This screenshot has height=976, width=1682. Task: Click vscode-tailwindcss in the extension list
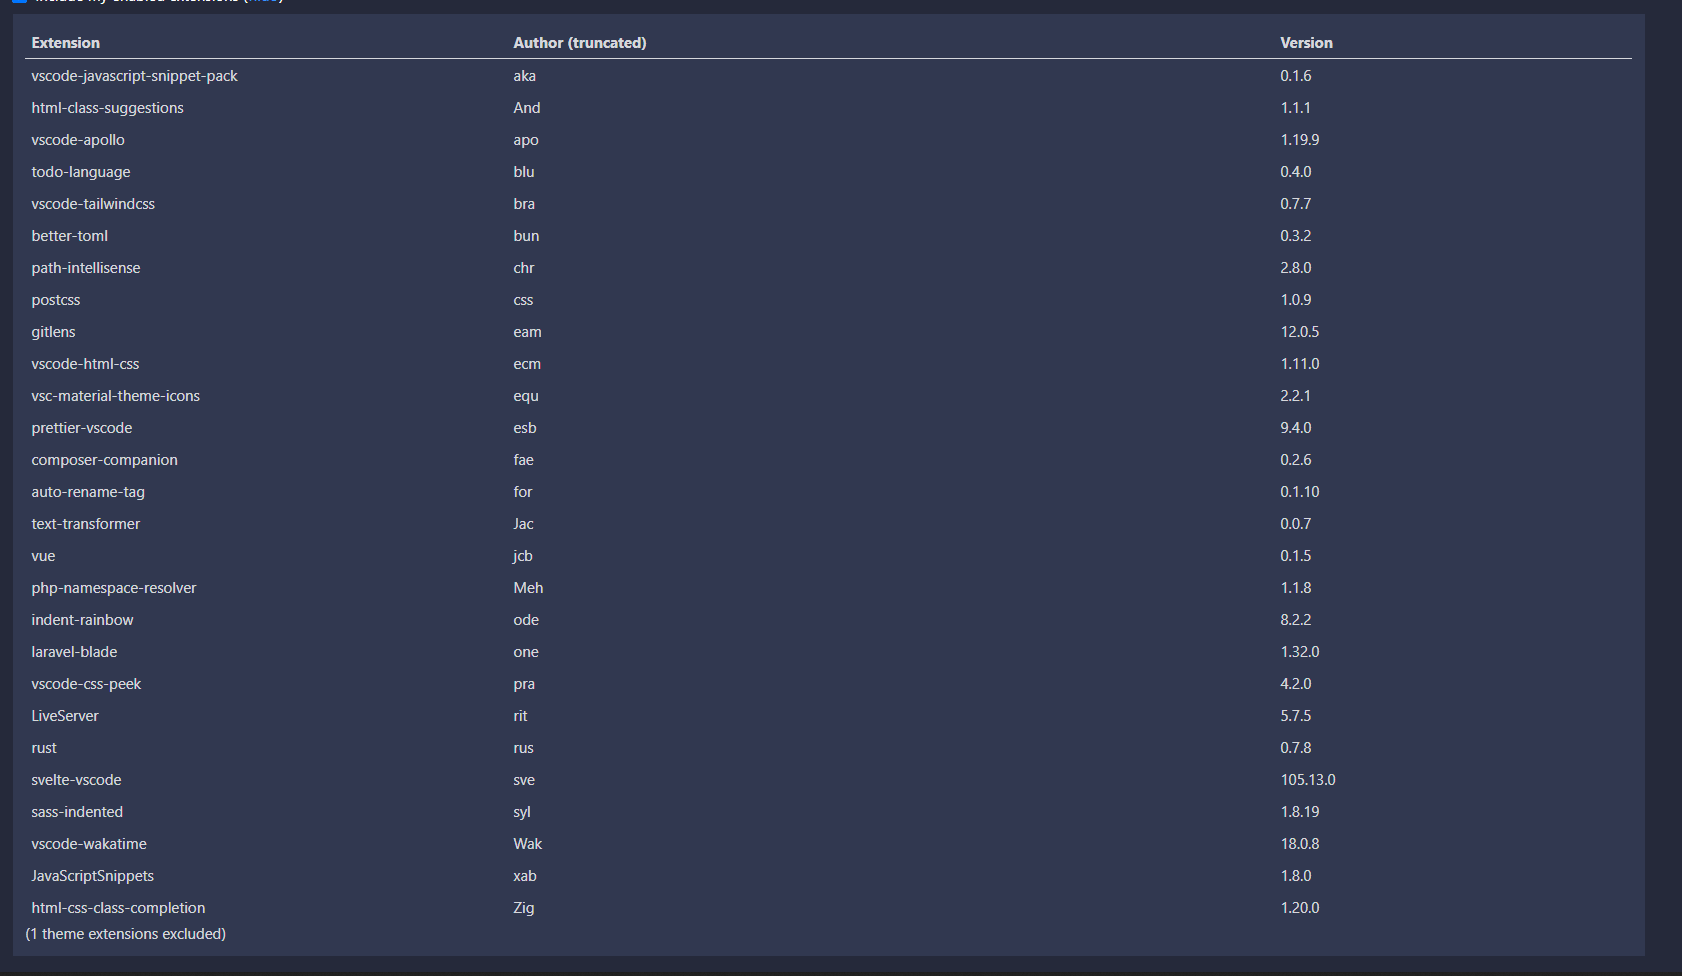pos(93,204)
